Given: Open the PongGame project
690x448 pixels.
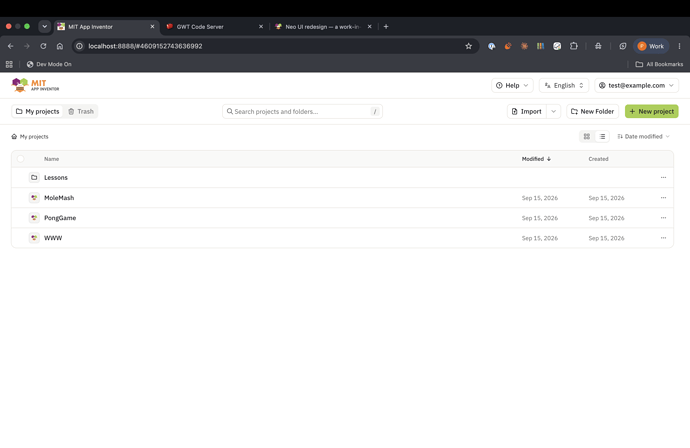Looking at the screenshot, I should click(x=60, y=218).
